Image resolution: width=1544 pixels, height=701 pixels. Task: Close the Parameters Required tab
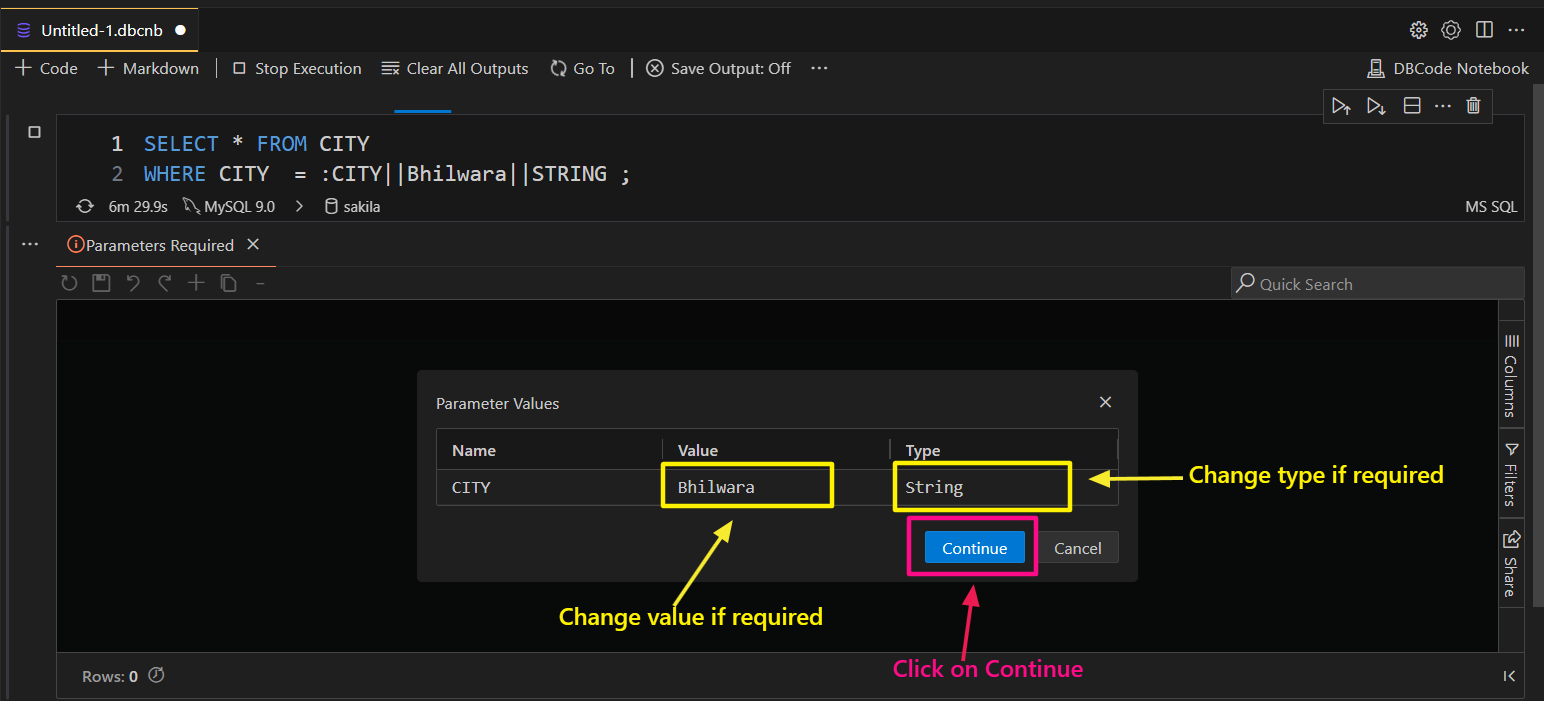coord(253,244)
